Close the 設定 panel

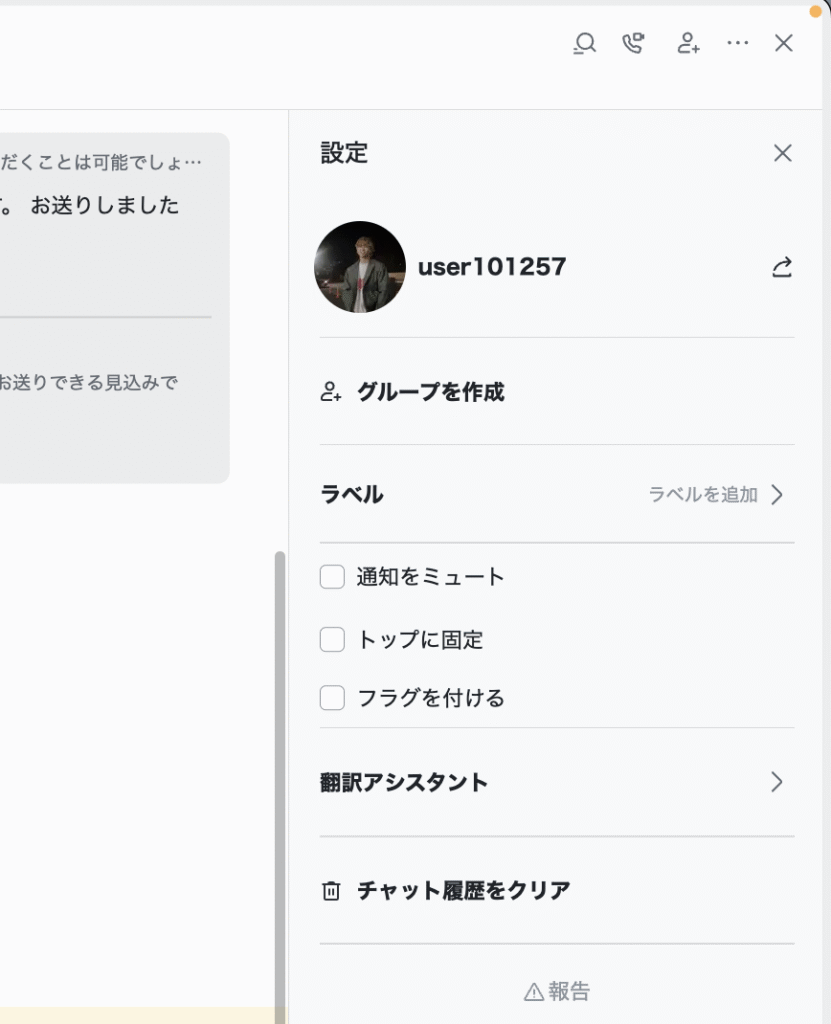click(x=783, y=153)
